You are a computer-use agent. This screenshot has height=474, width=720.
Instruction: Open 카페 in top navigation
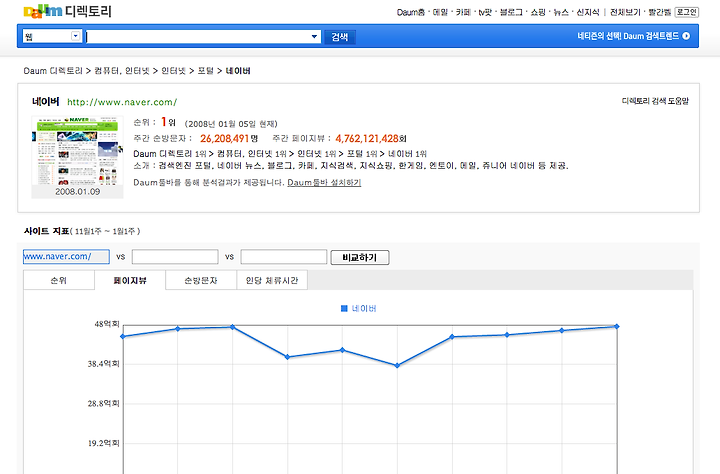[x=463, y=12]
